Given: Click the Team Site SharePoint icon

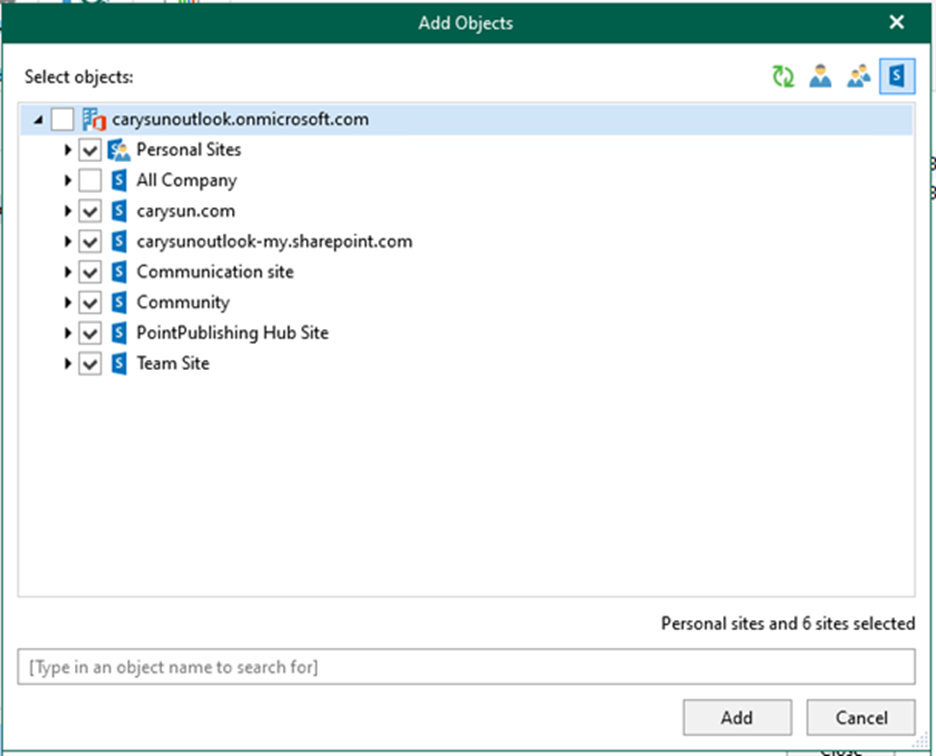Looking at the screenshot, I should pyautogui.click(x=119, y=363).
